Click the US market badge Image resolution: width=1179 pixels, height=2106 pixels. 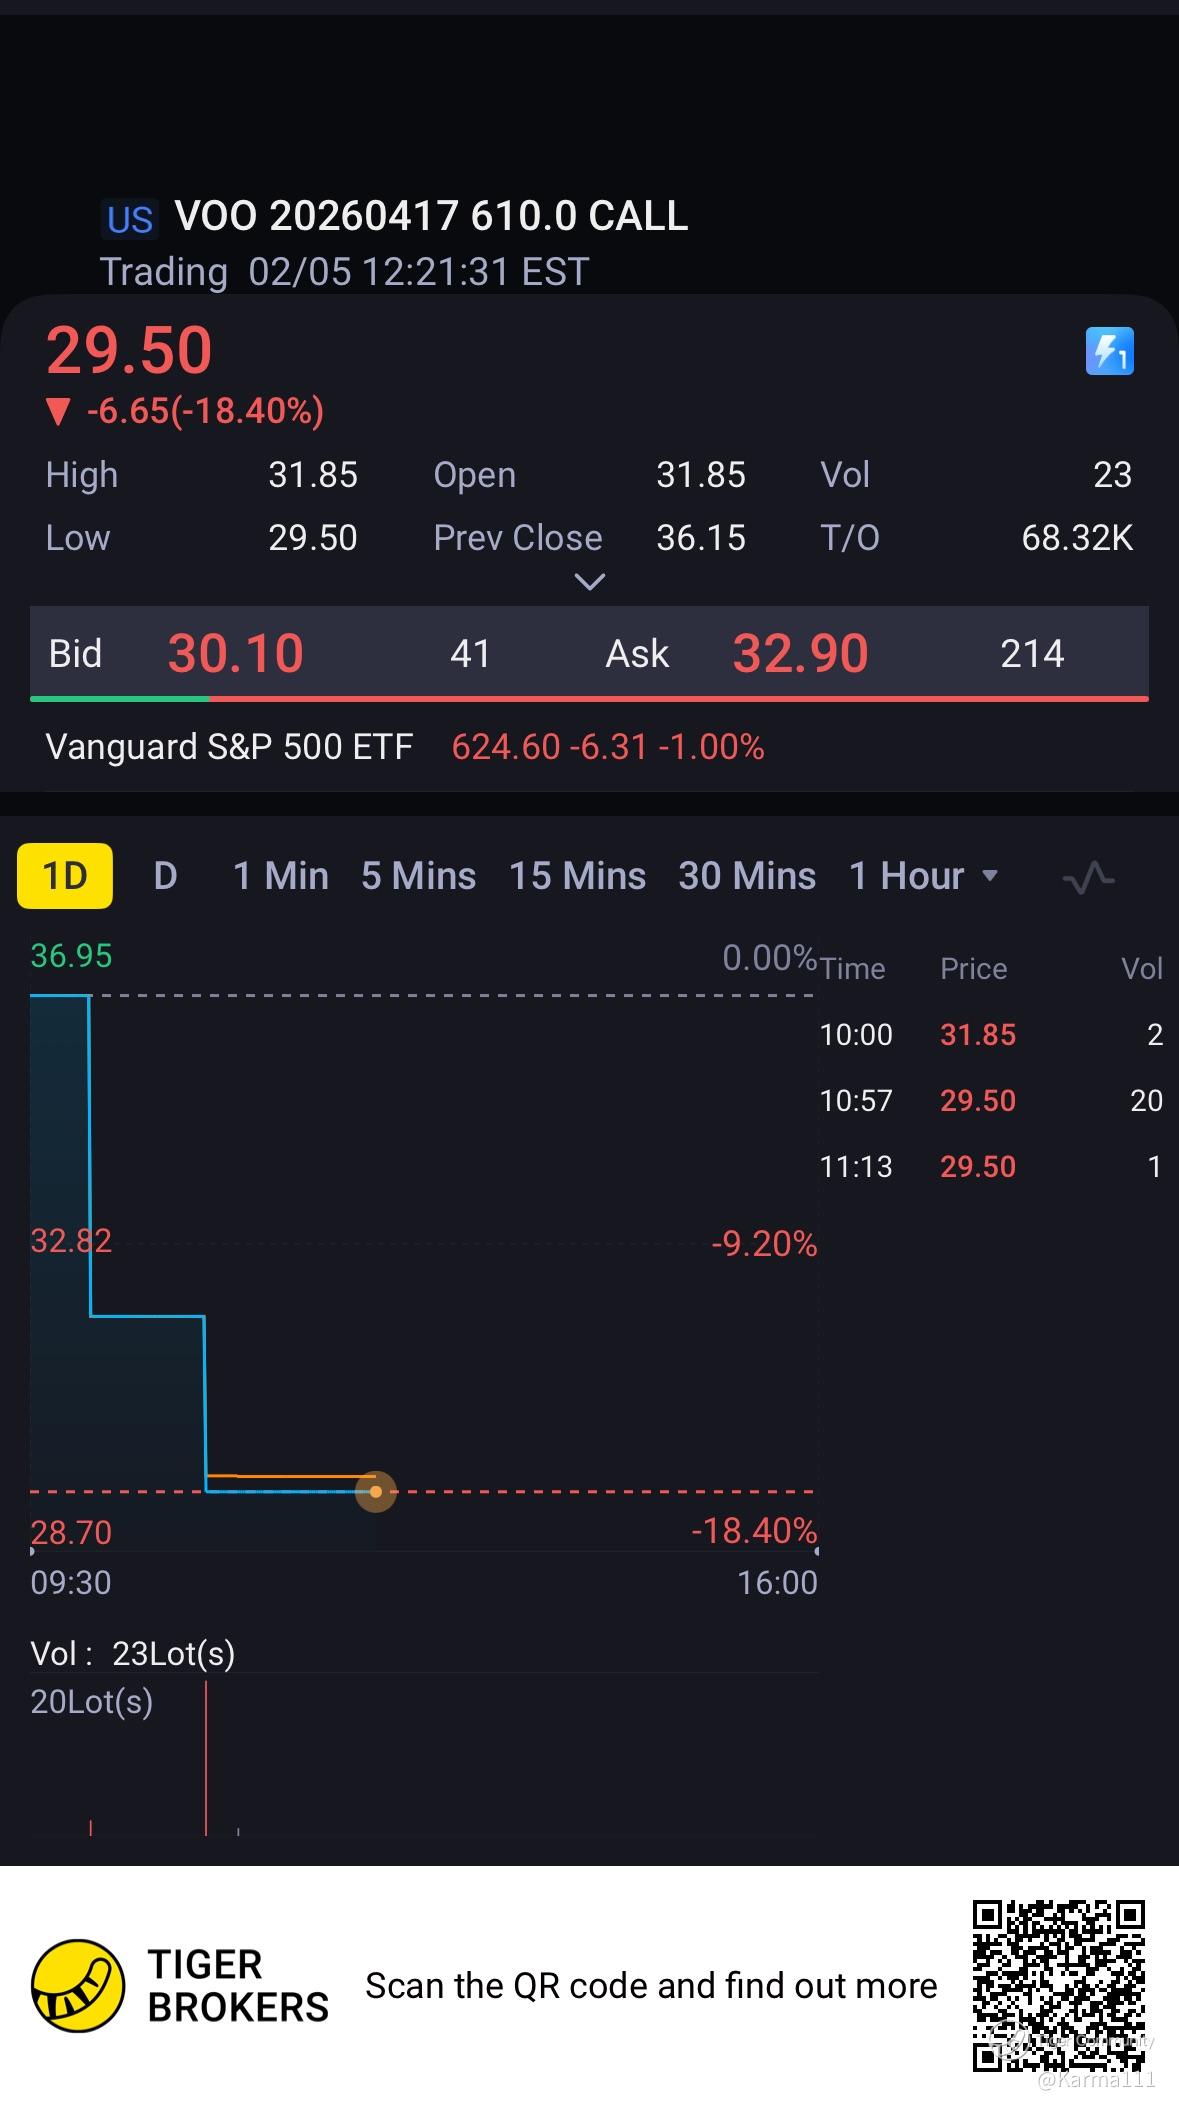130,219
